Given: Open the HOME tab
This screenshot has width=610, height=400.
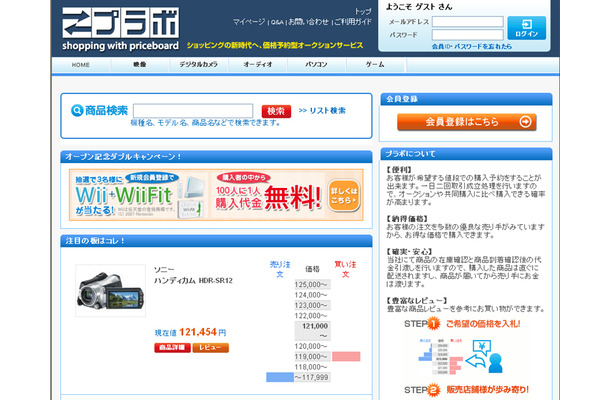Looking at the screenshot, I should (x=81, y=65).
